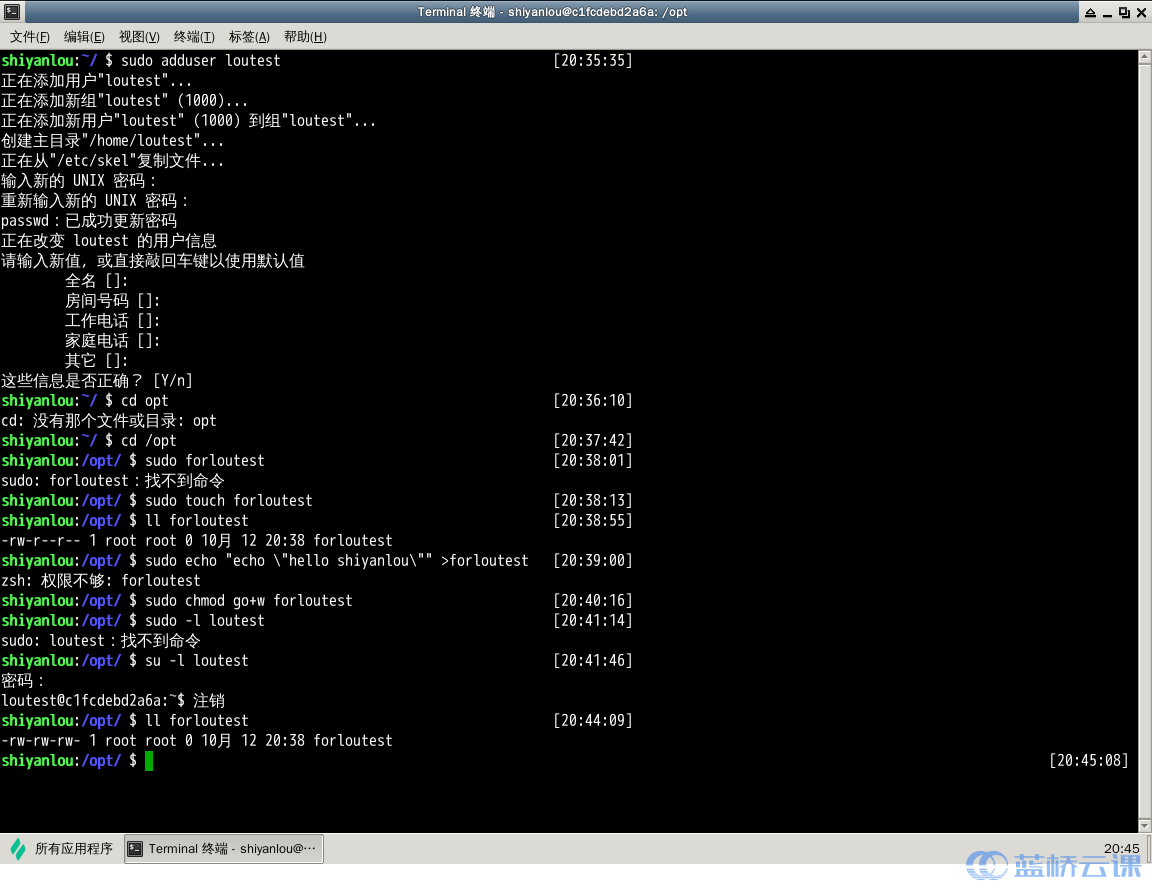Open the 标签(A) menu
This screenshot has height=896, width=1152.
coord(249,37)
